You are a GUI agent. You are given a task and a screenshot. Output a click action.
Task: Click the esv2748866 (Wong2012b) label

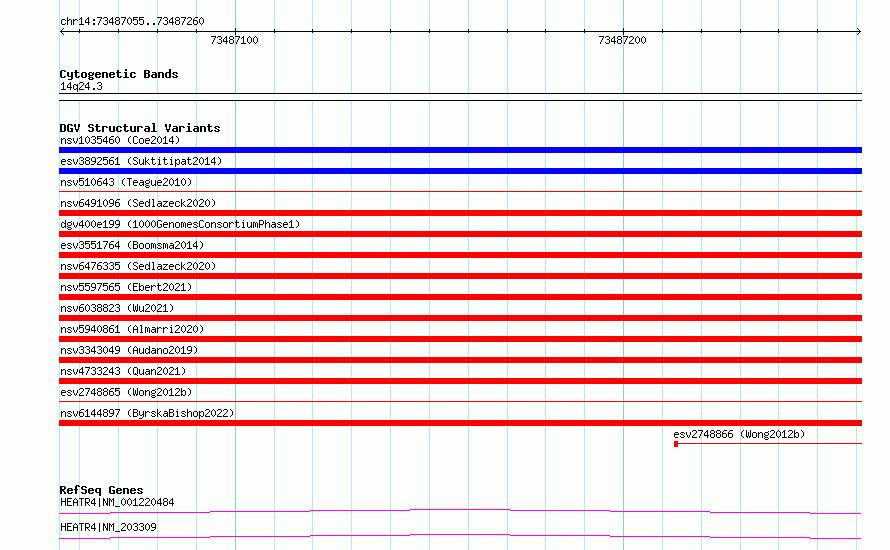pos(739,434)
